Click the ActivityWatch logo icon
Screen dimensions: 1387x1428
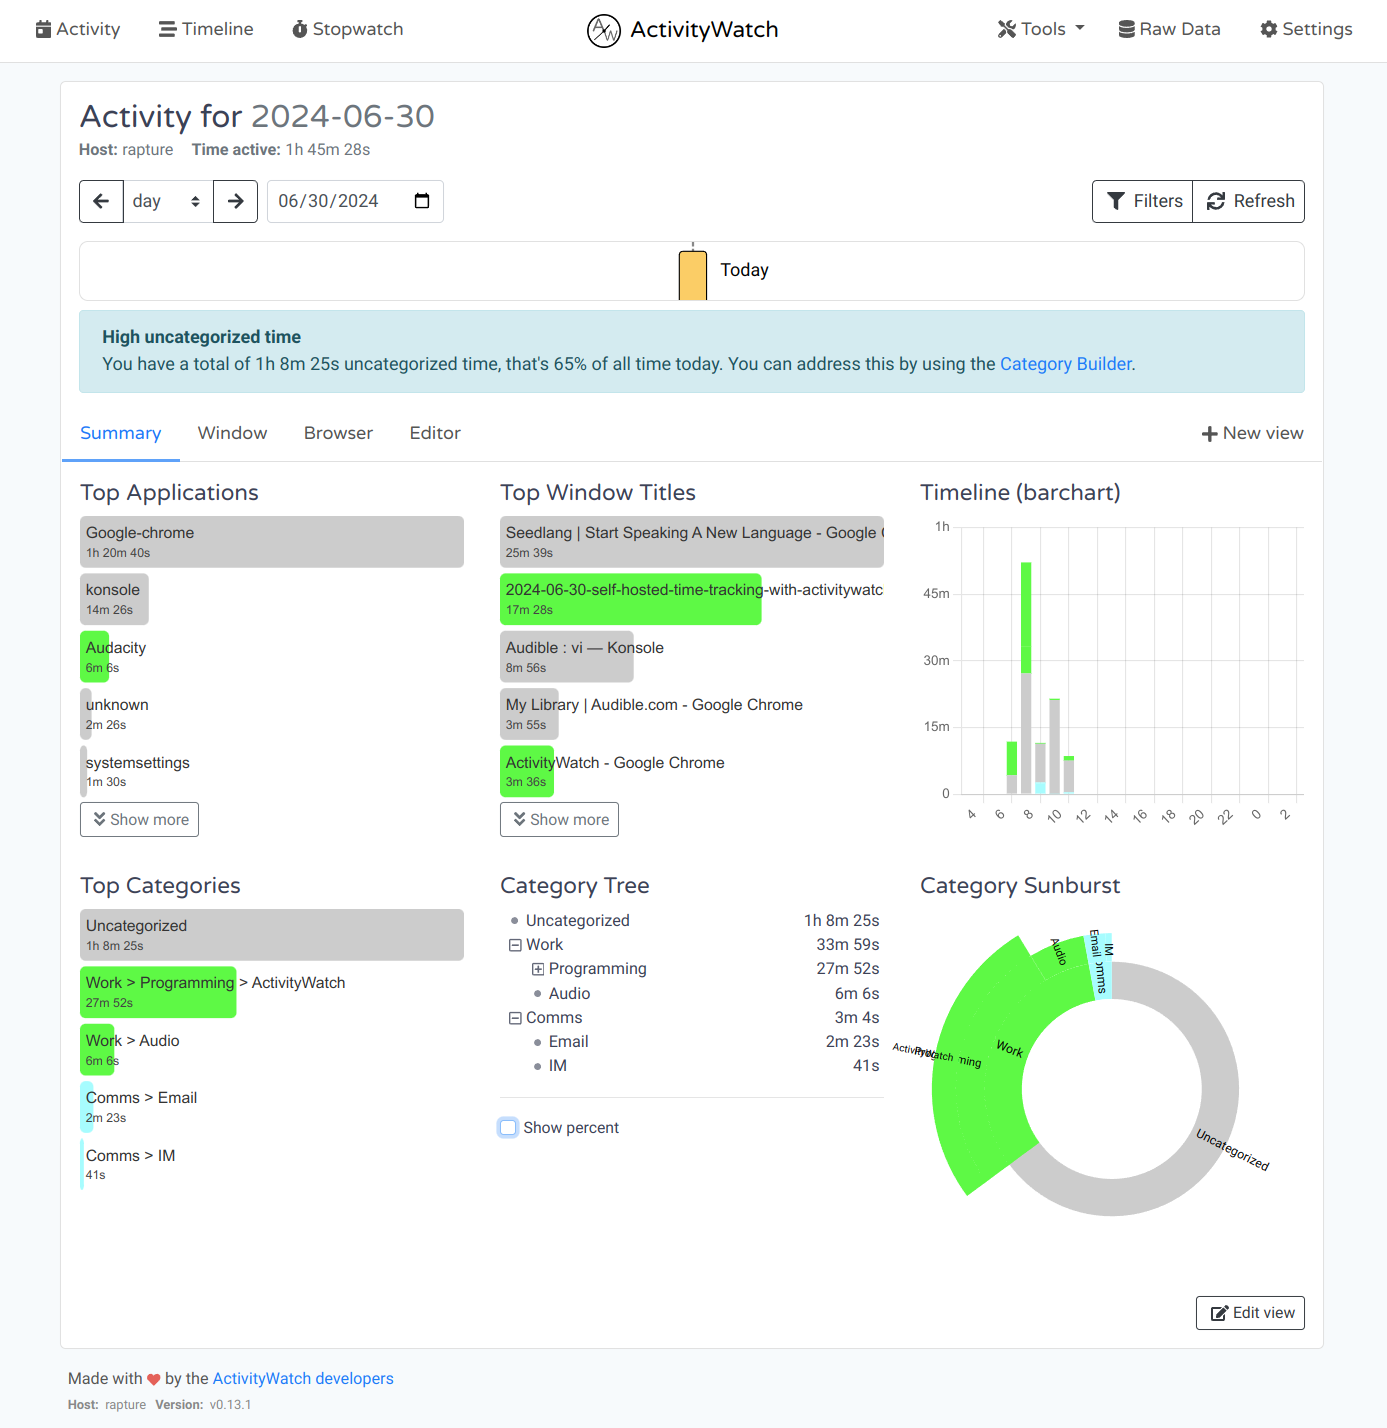click(603, 30)
